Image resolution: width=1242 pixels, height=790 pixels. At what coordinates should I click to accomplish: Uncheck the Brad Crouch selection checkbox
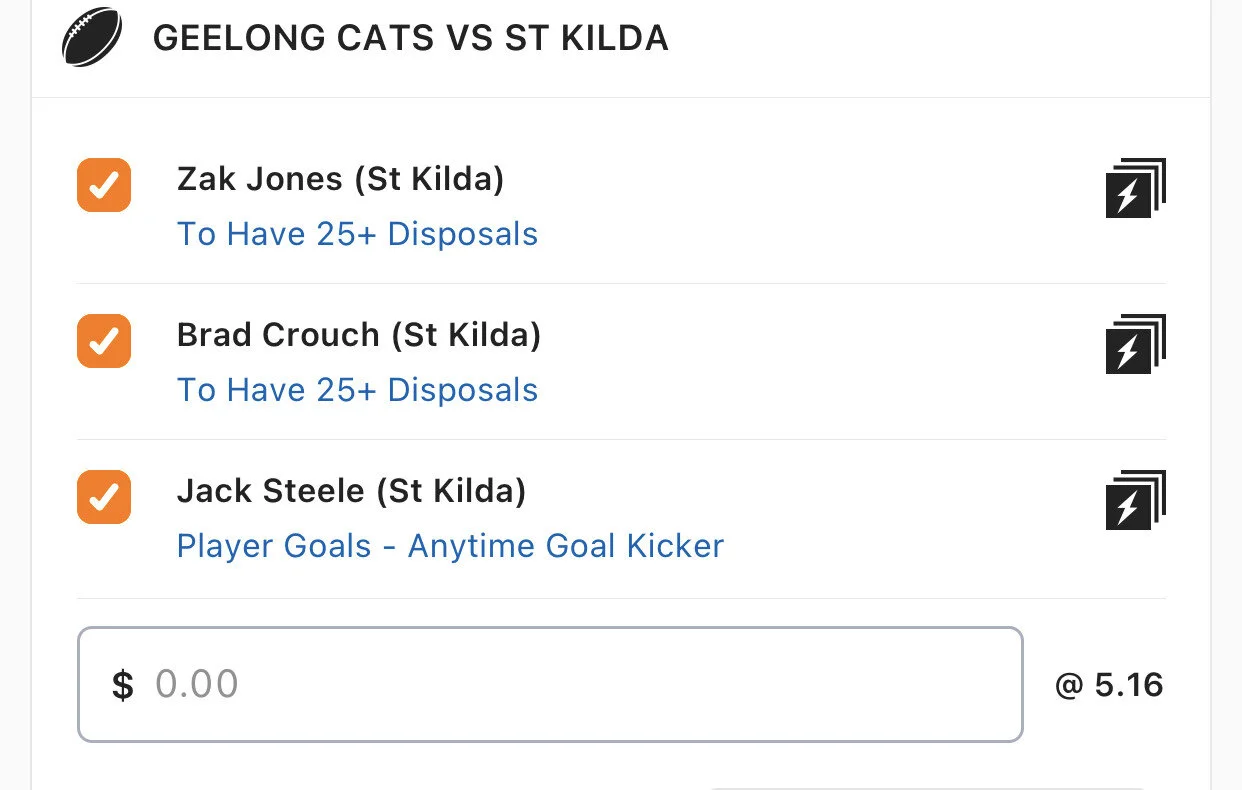pyautogui.click(x=104, y=341)
